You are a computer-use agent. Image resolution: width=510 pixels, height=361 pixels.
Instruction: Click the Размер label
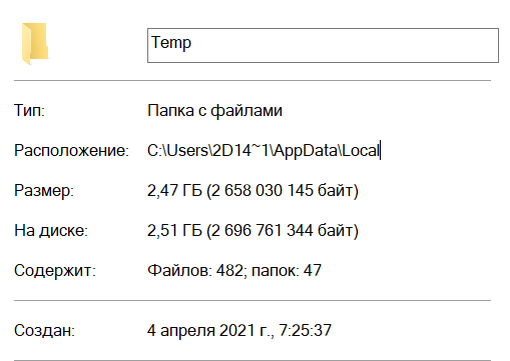coord(44,191)
